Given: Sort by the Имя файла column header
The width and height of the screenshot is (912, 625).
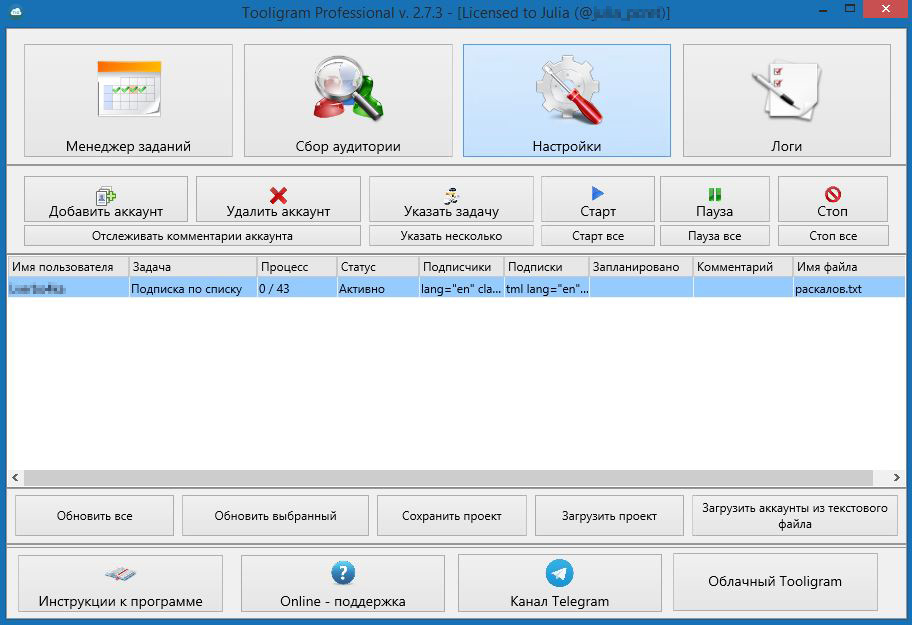Looking at the screenshot, I should click(849, 267).
